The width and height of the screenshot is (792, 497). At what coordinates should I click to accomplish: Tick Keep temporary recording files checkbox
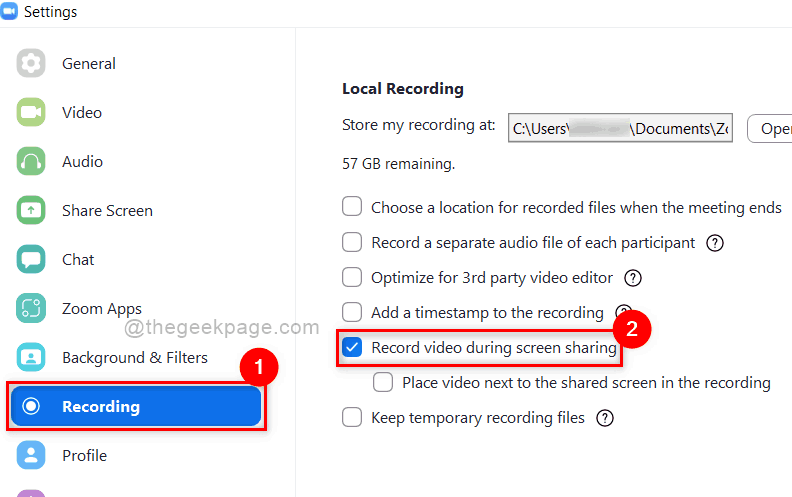tap(352, 418)
